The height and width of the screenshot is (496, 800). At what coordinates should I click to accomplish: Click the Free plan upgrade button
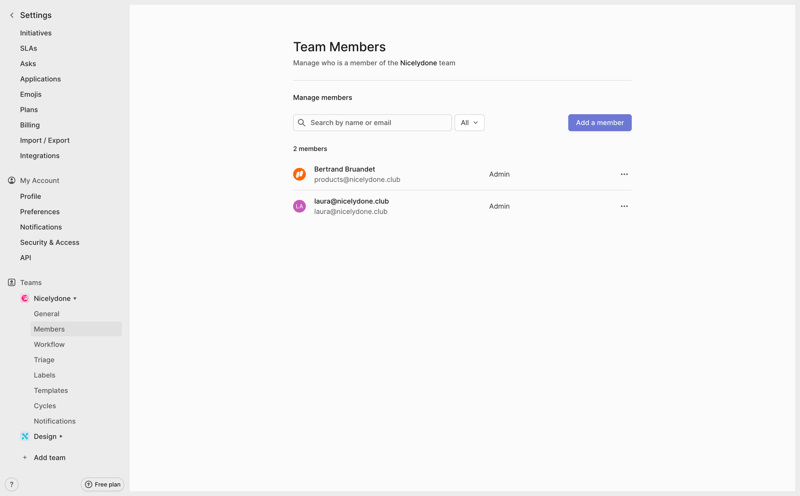click(103, 484)
